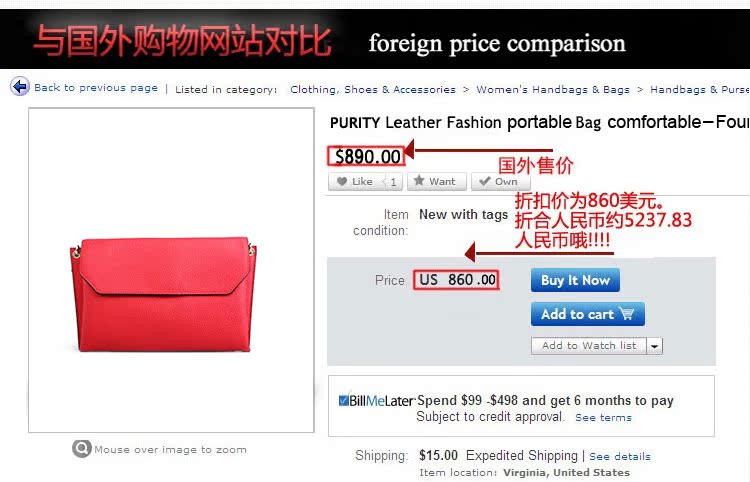Click the US 860.00 price field
Screen dimensions: 750x482
pyautogui.click(x=456, y=280)
